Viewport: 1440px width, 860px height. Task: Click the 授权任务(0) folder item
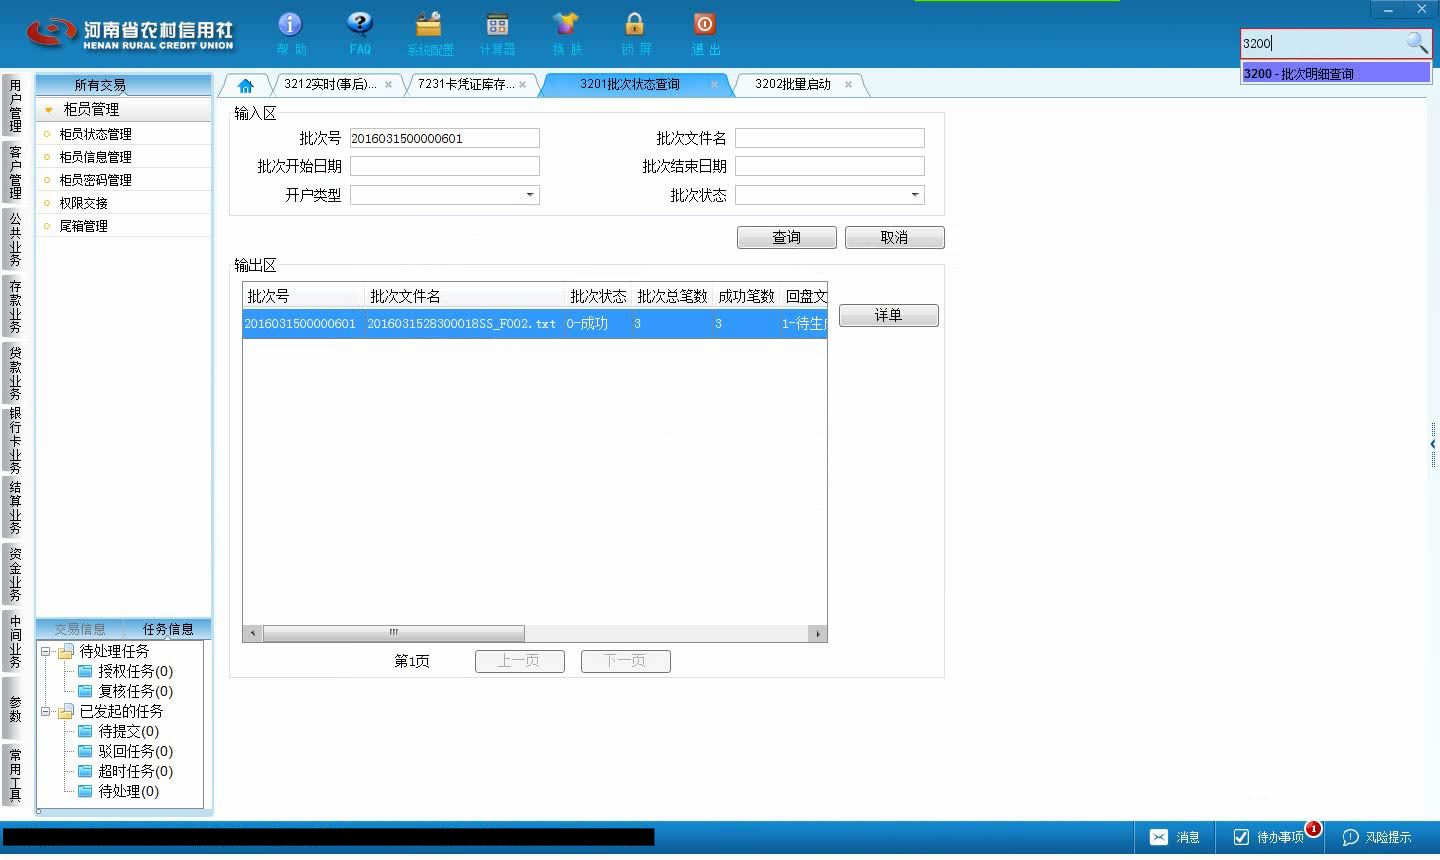pos(126,671)
